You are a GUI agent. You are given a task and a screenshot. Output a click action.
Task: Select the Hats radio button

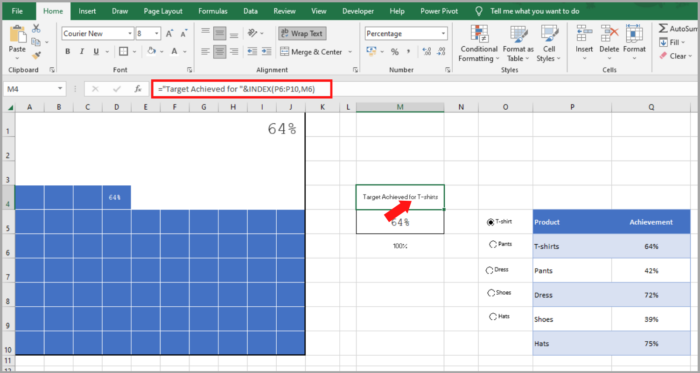(493, 317)
